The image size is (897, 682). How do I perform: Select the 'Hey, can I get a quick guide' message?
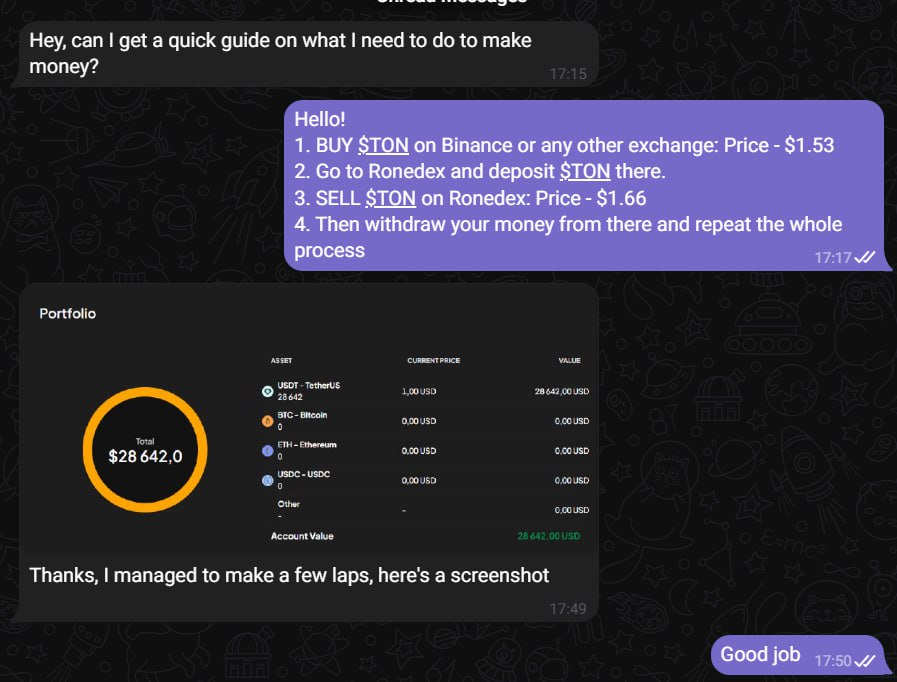coord(280,54)
